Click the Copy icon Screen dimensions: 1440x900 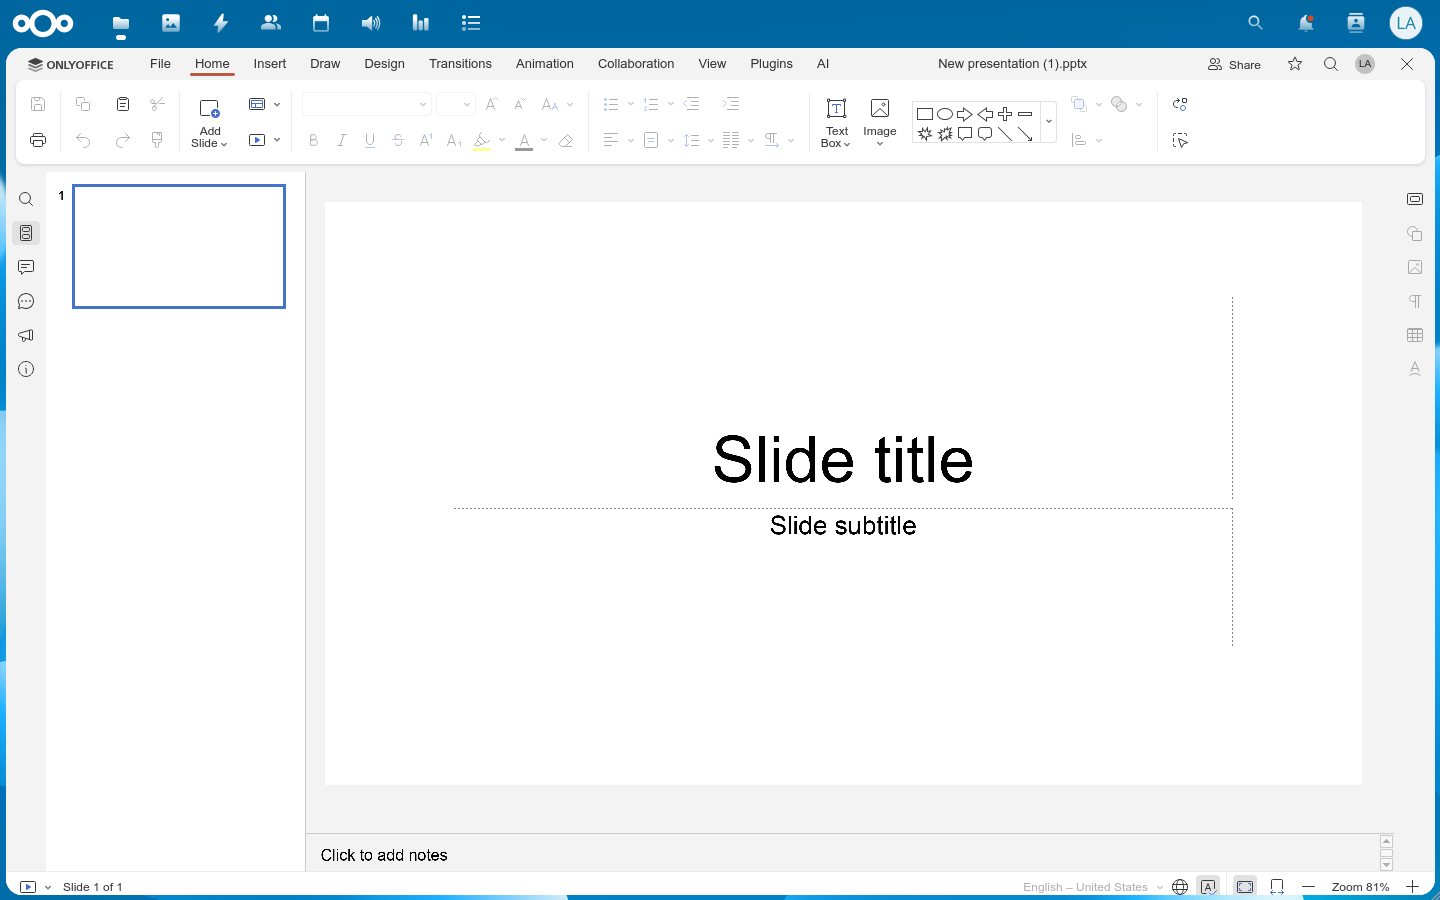tap(83, 104)
